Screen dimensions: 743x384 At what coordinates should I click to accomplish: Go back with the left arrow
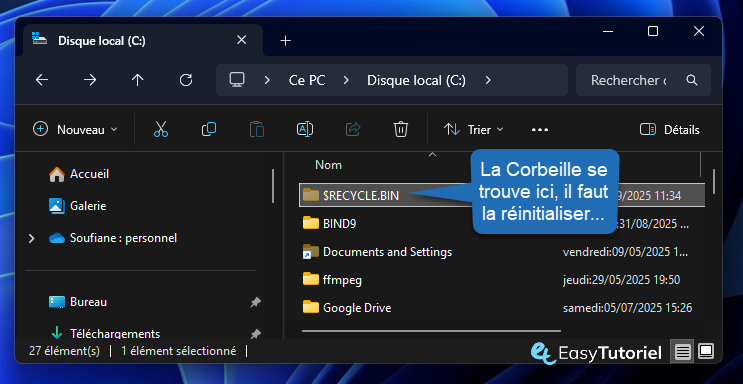(42, 80)
